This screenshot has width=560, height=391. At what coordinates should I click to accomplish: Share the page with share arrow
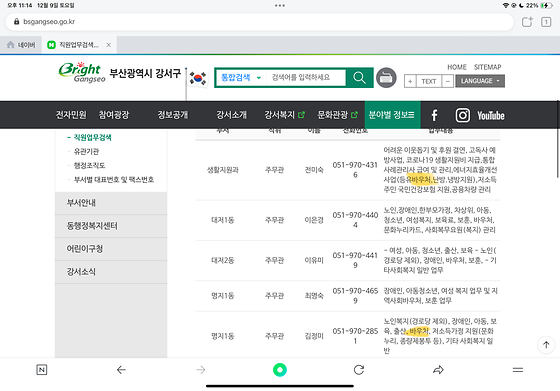point(438,370)
